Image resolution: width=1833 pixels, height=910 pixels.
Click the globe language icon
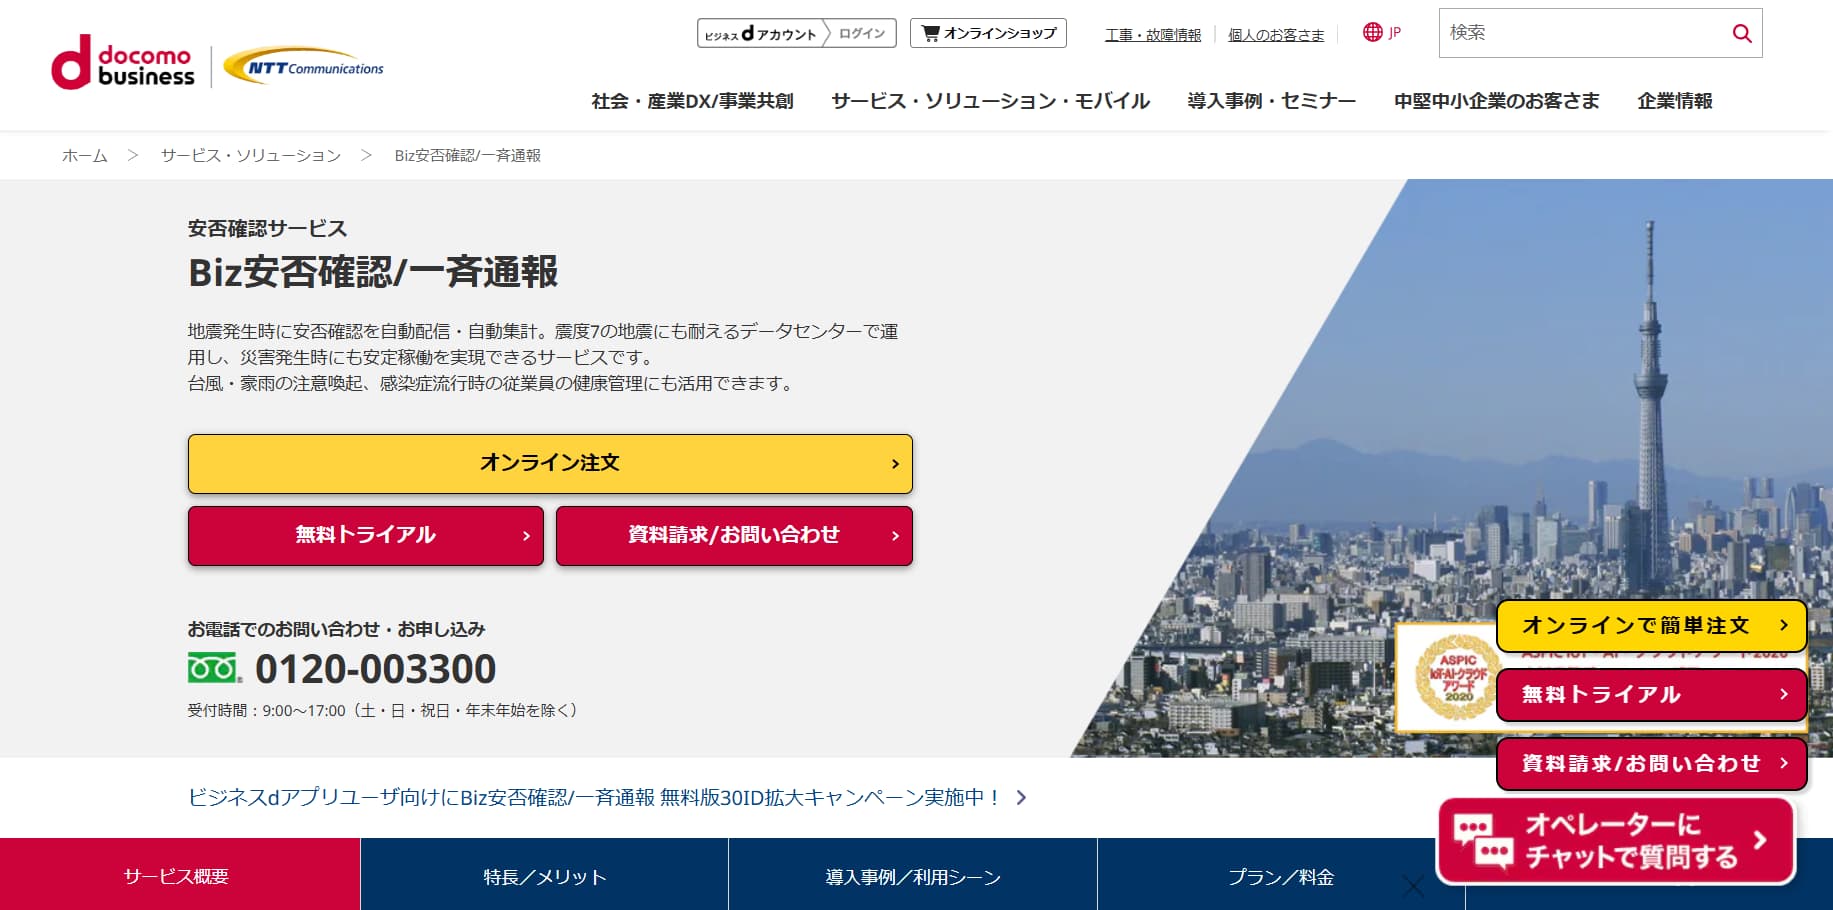click(x=1372, y=32)
